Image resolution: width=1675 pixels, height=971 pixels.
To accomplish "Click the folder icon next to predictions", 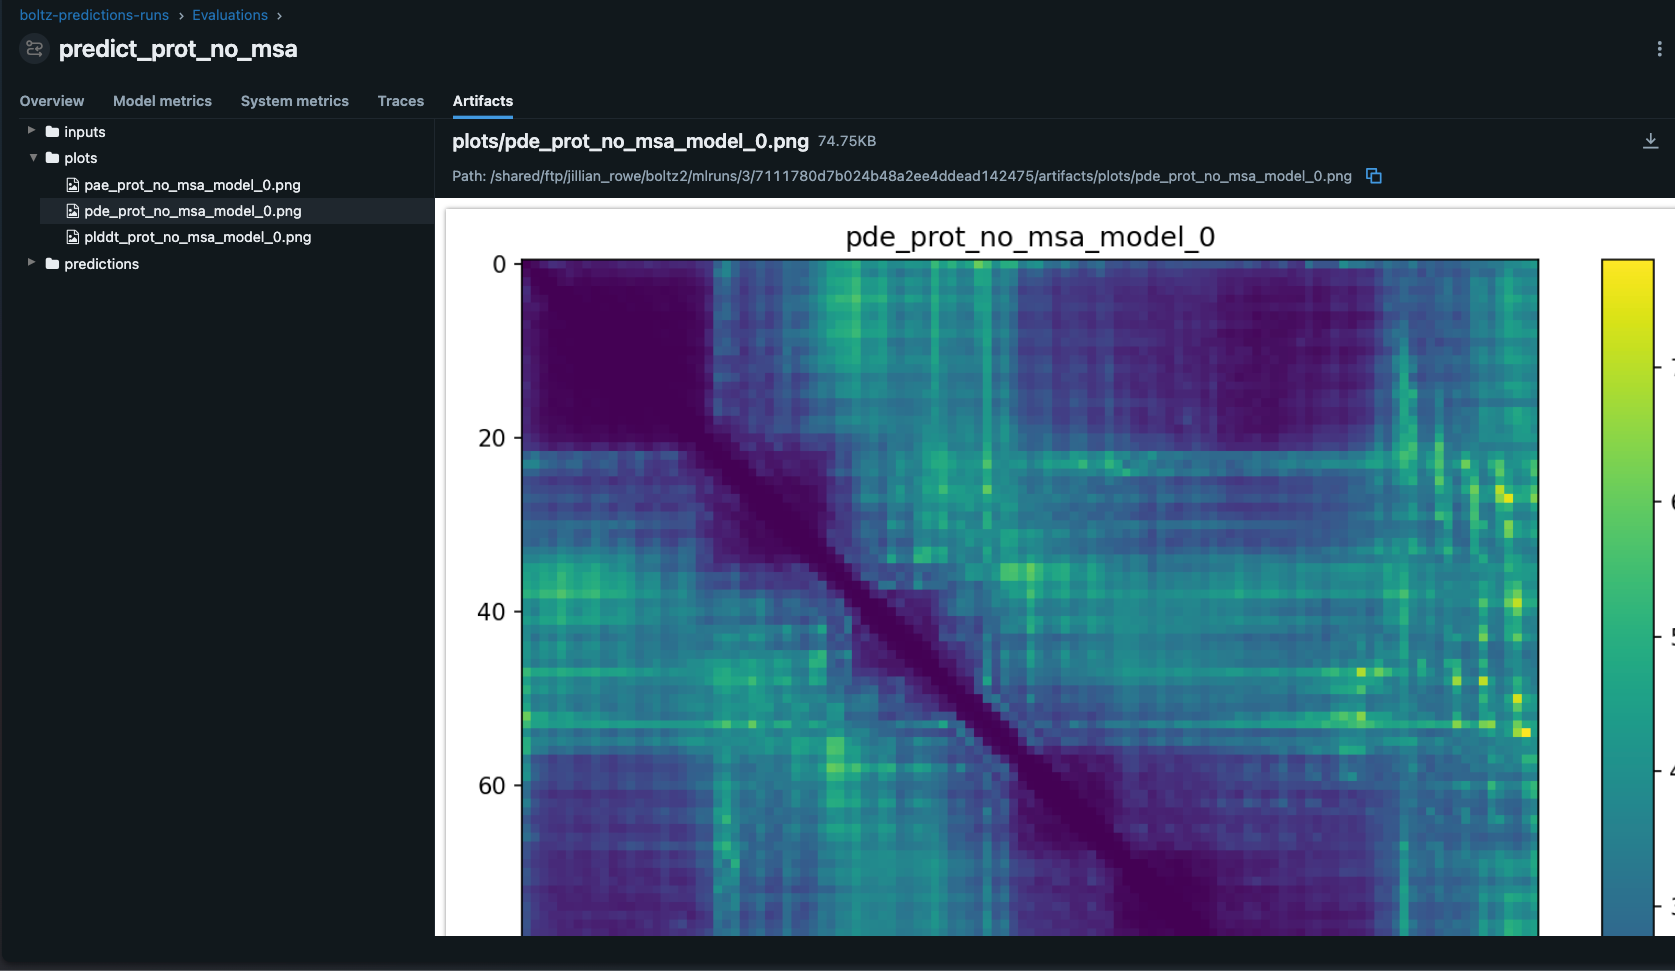I will click(x=52, y=263).
